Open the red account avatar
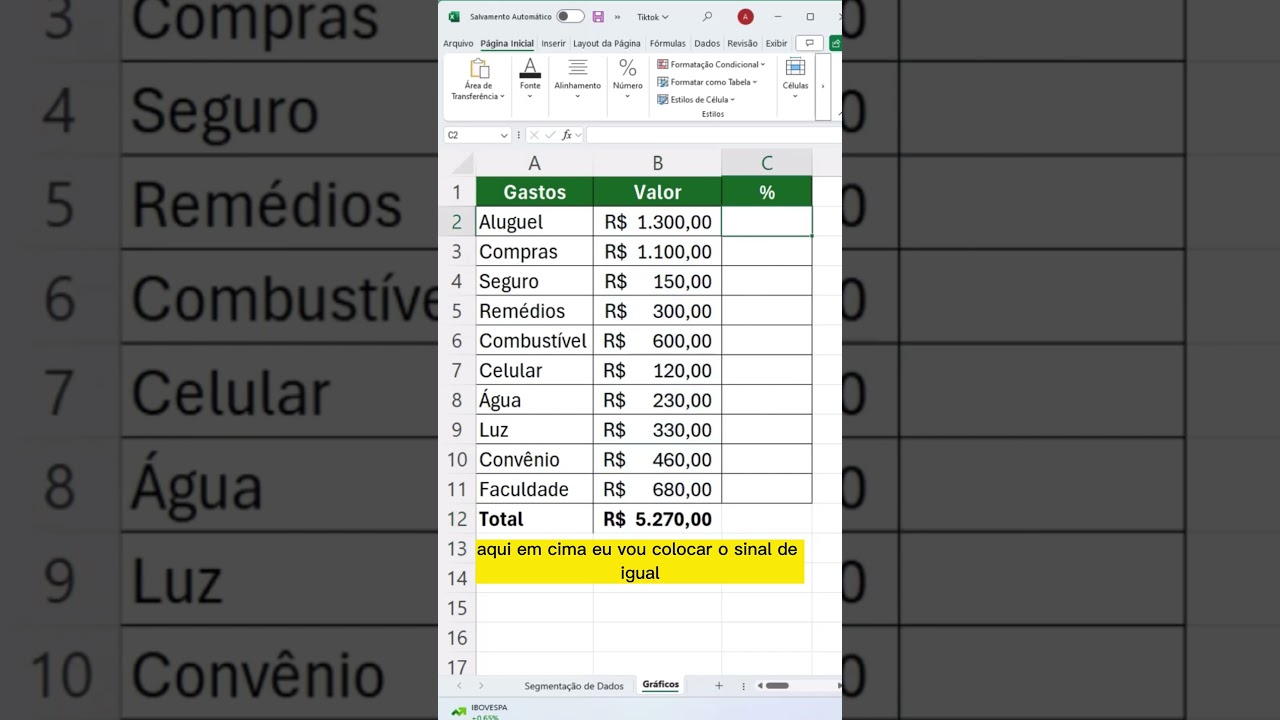Image resolution: width=1280 pixels, height=720 pixels. click(x=745, y=17)
